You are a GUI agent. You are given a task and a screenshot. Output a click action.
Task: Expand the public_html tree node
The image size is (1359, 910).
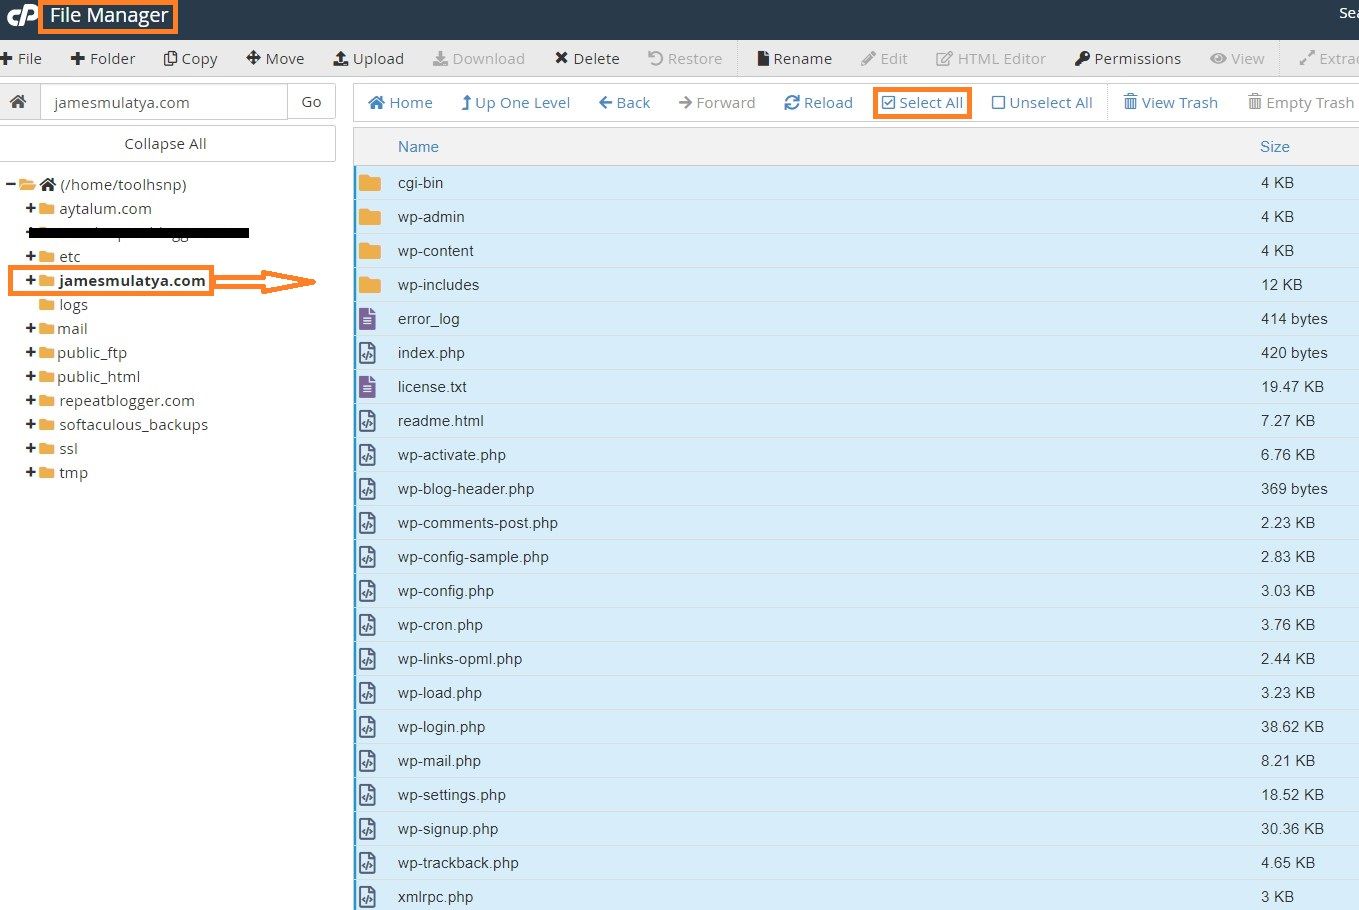pos(31,376)
